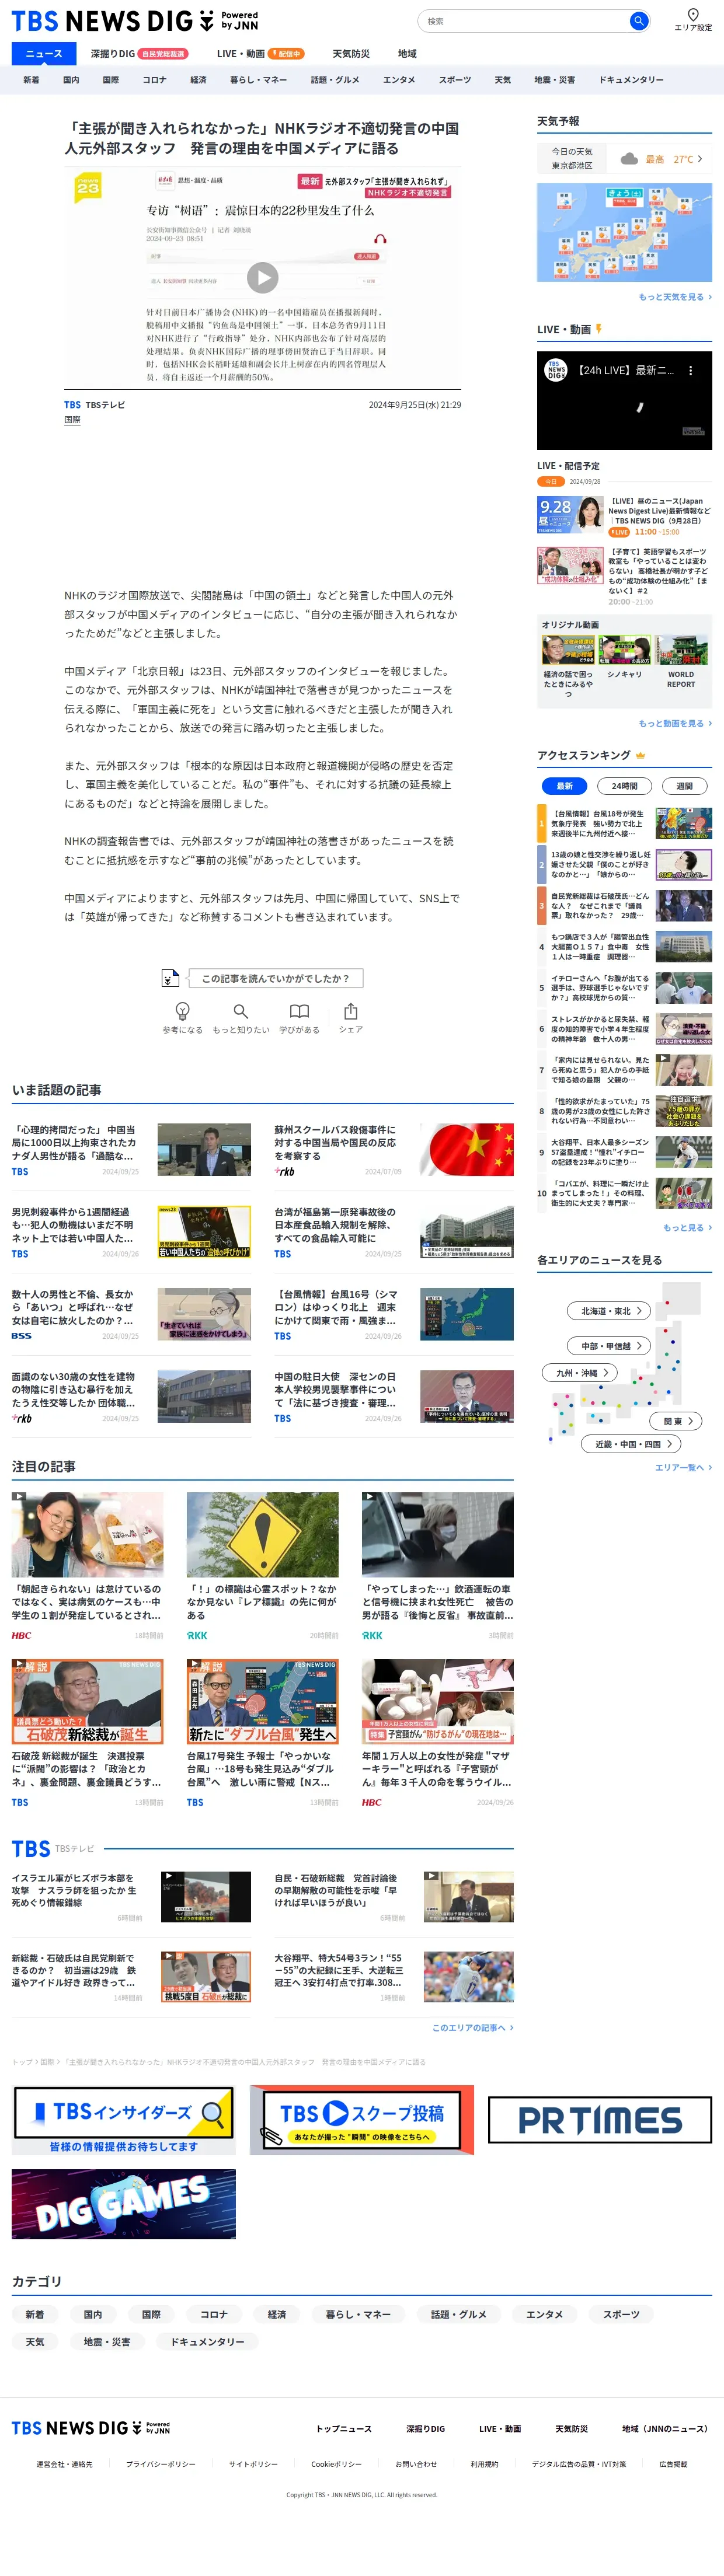Open article 「心理的拷問だった」中国当局に拘束

coord(131,1149)
